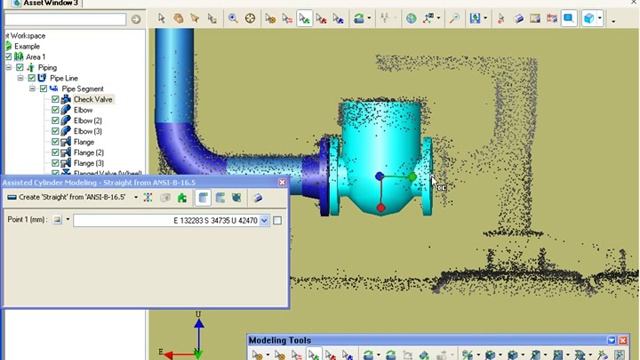Click the crosshair target view tool
The height and width of the screenshot is (360, 640).
pyautogui.click(x=250, y=18)
